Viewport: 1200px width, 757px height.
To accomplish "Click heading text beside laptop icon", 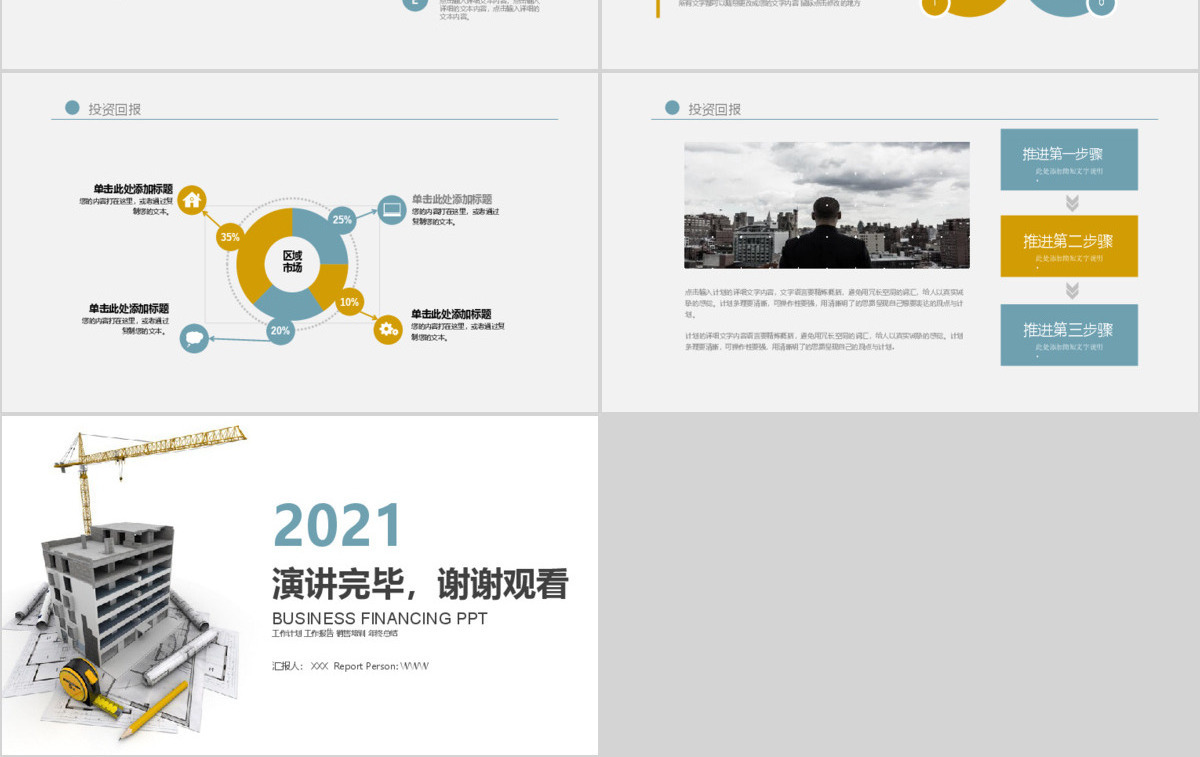I will click(x=452, y=199).
